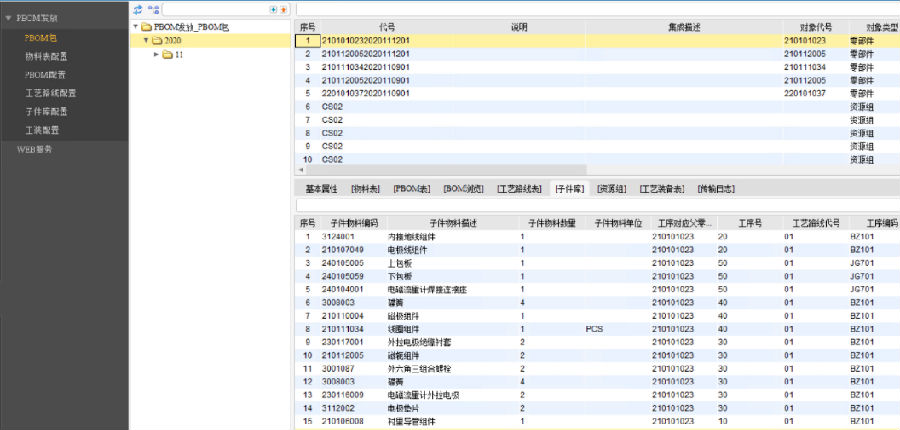900x430 pixels.
Task: Click the refresh icon above the tree
Action: 138,9
